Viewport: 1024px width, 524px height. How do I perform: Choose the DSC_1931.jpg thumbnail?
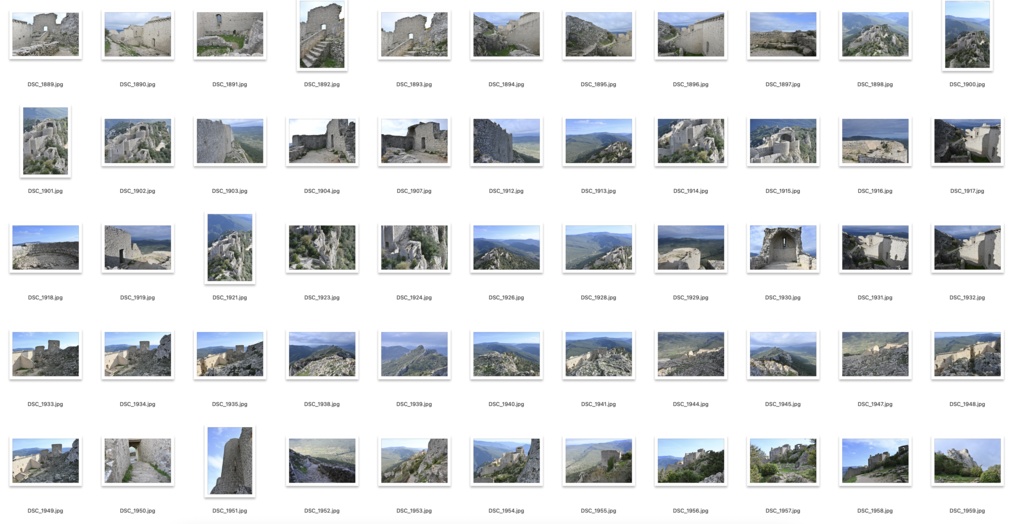tap(874, 248)
